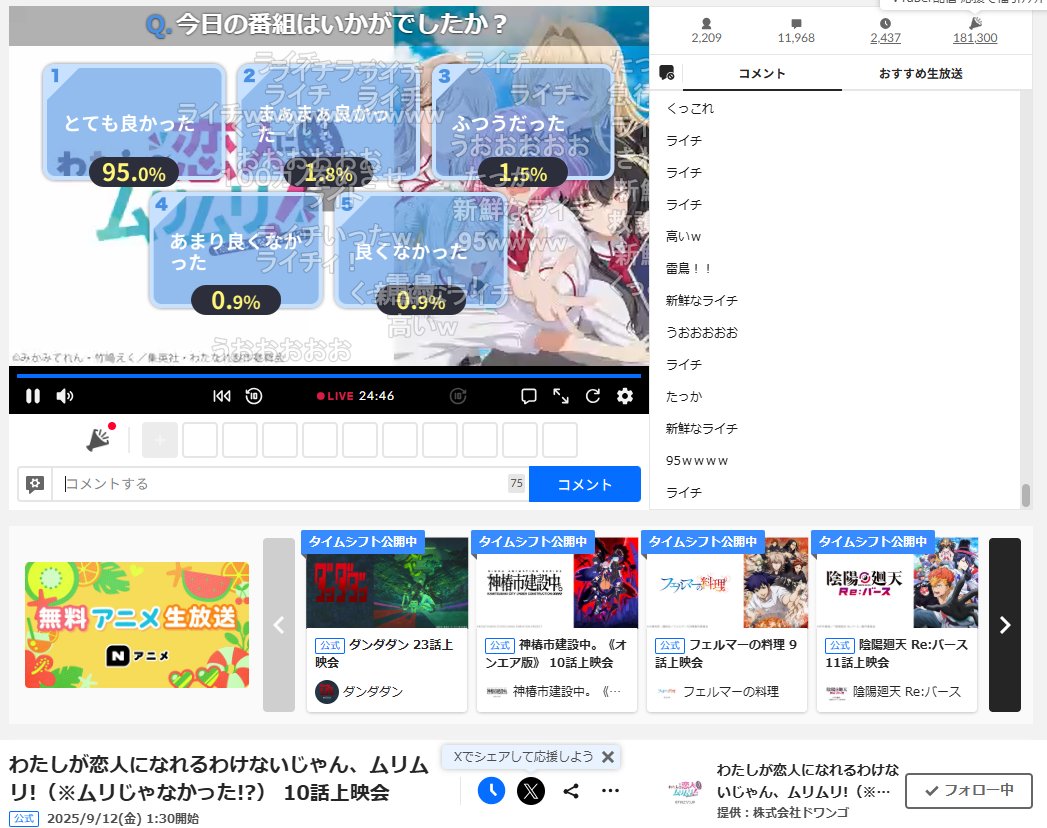Image resolution: width=1047 pixels, height=828 pixels.
Task: Click the comment list scrollbar
Action: (x=1026, y=495)
